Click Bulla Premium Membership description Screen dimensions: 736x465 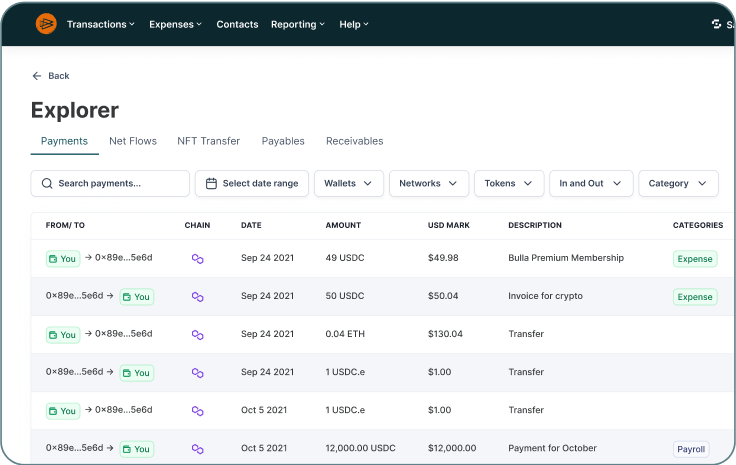tap(566, 258)
